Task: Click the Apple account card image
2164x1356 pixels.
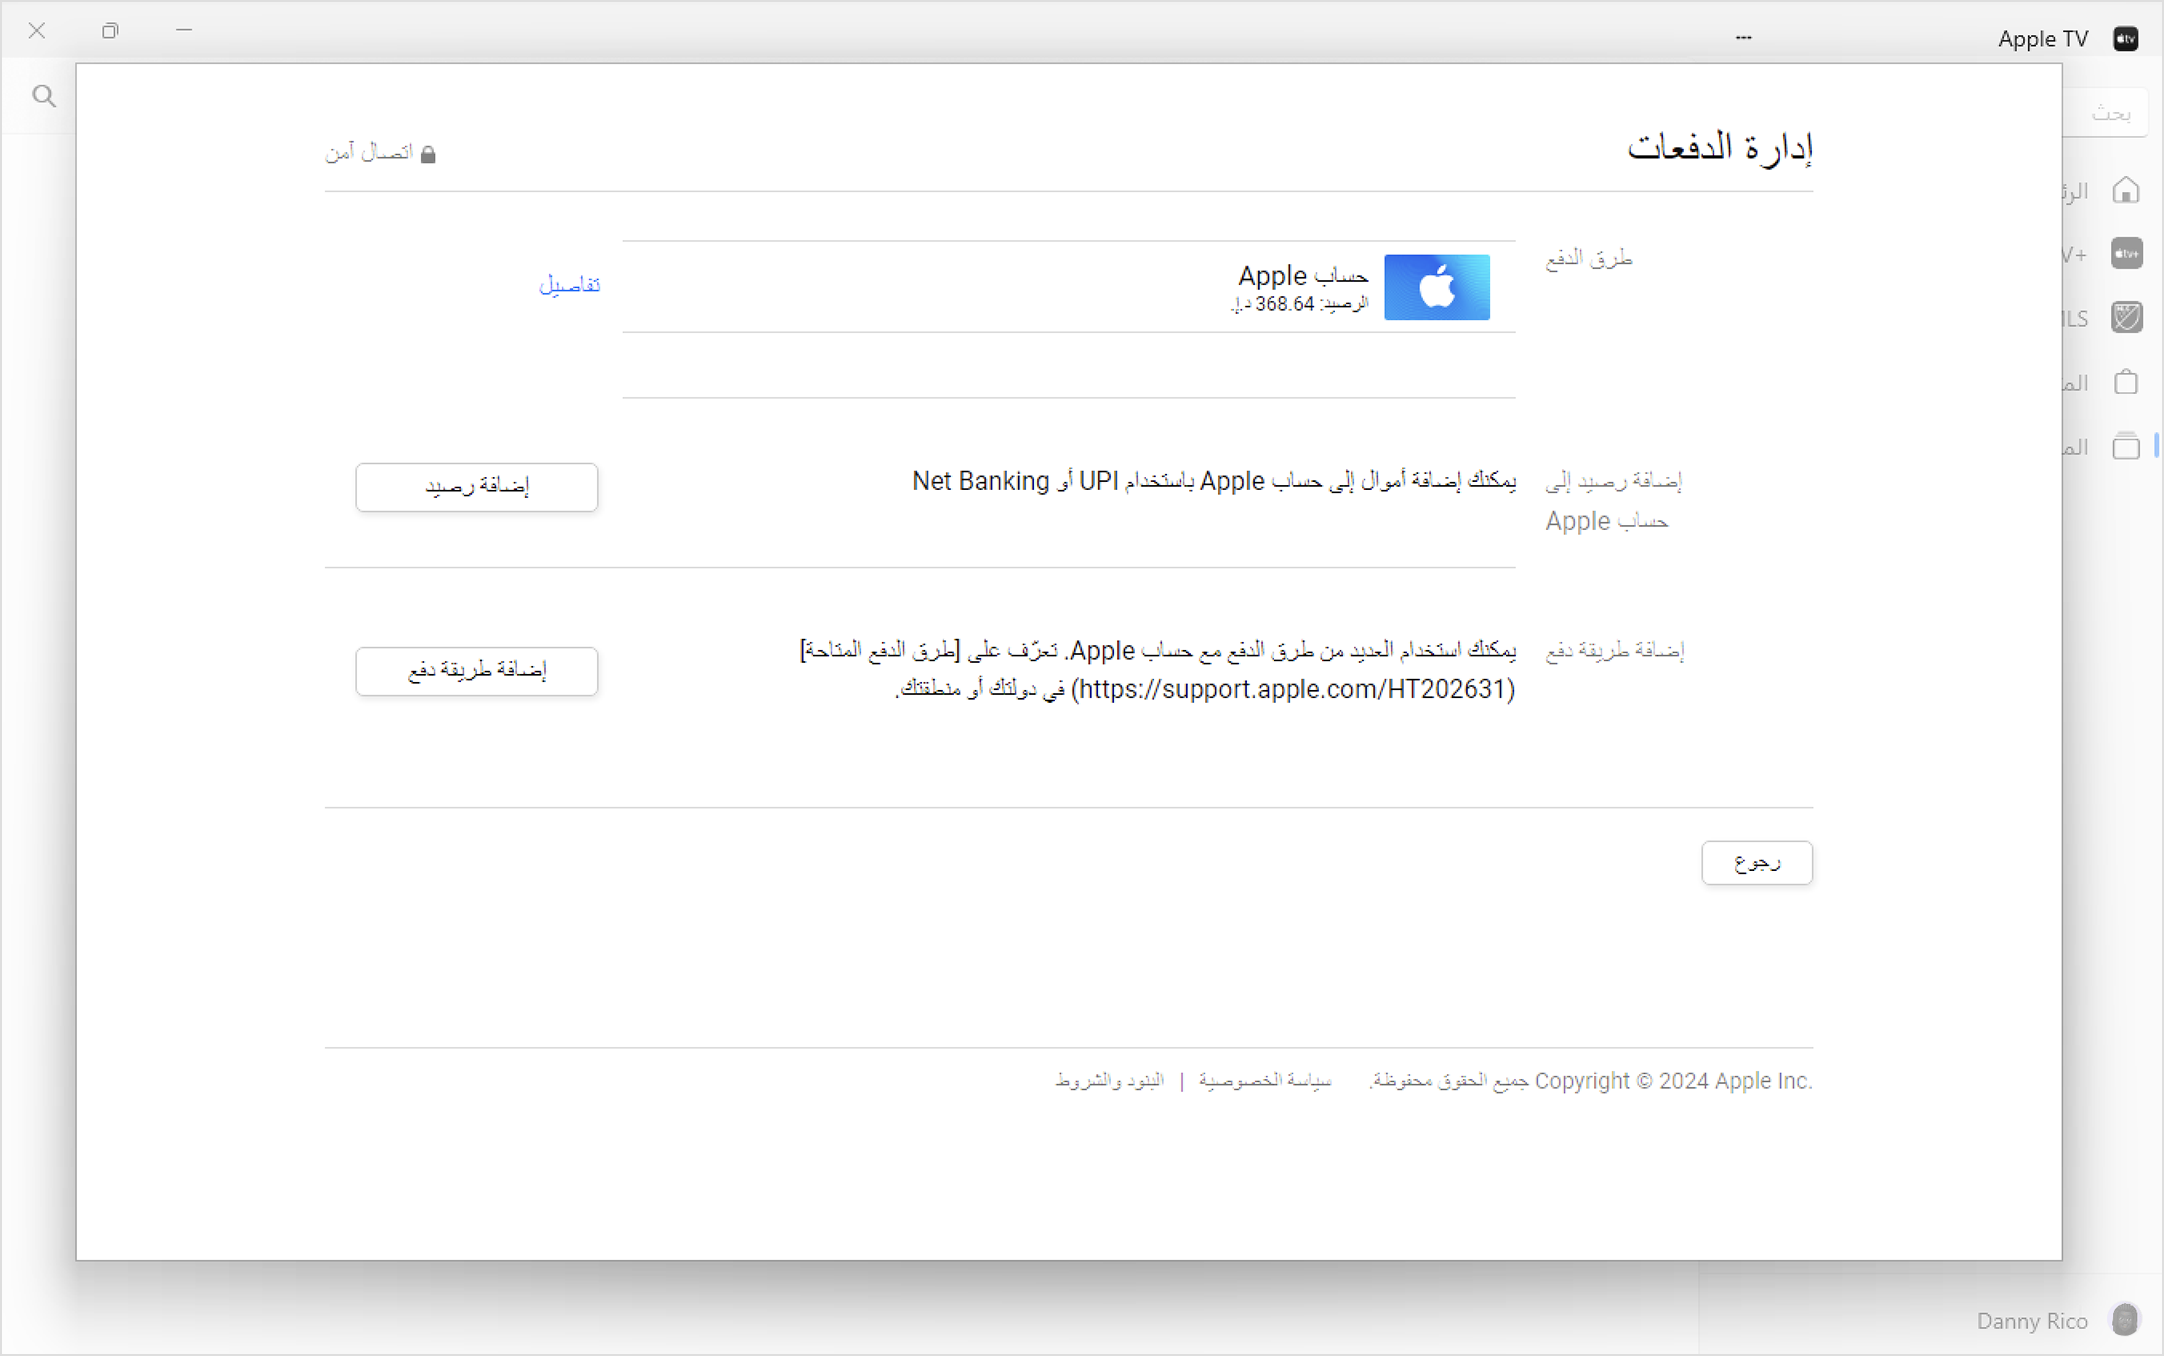Action: click(1436, 287)
